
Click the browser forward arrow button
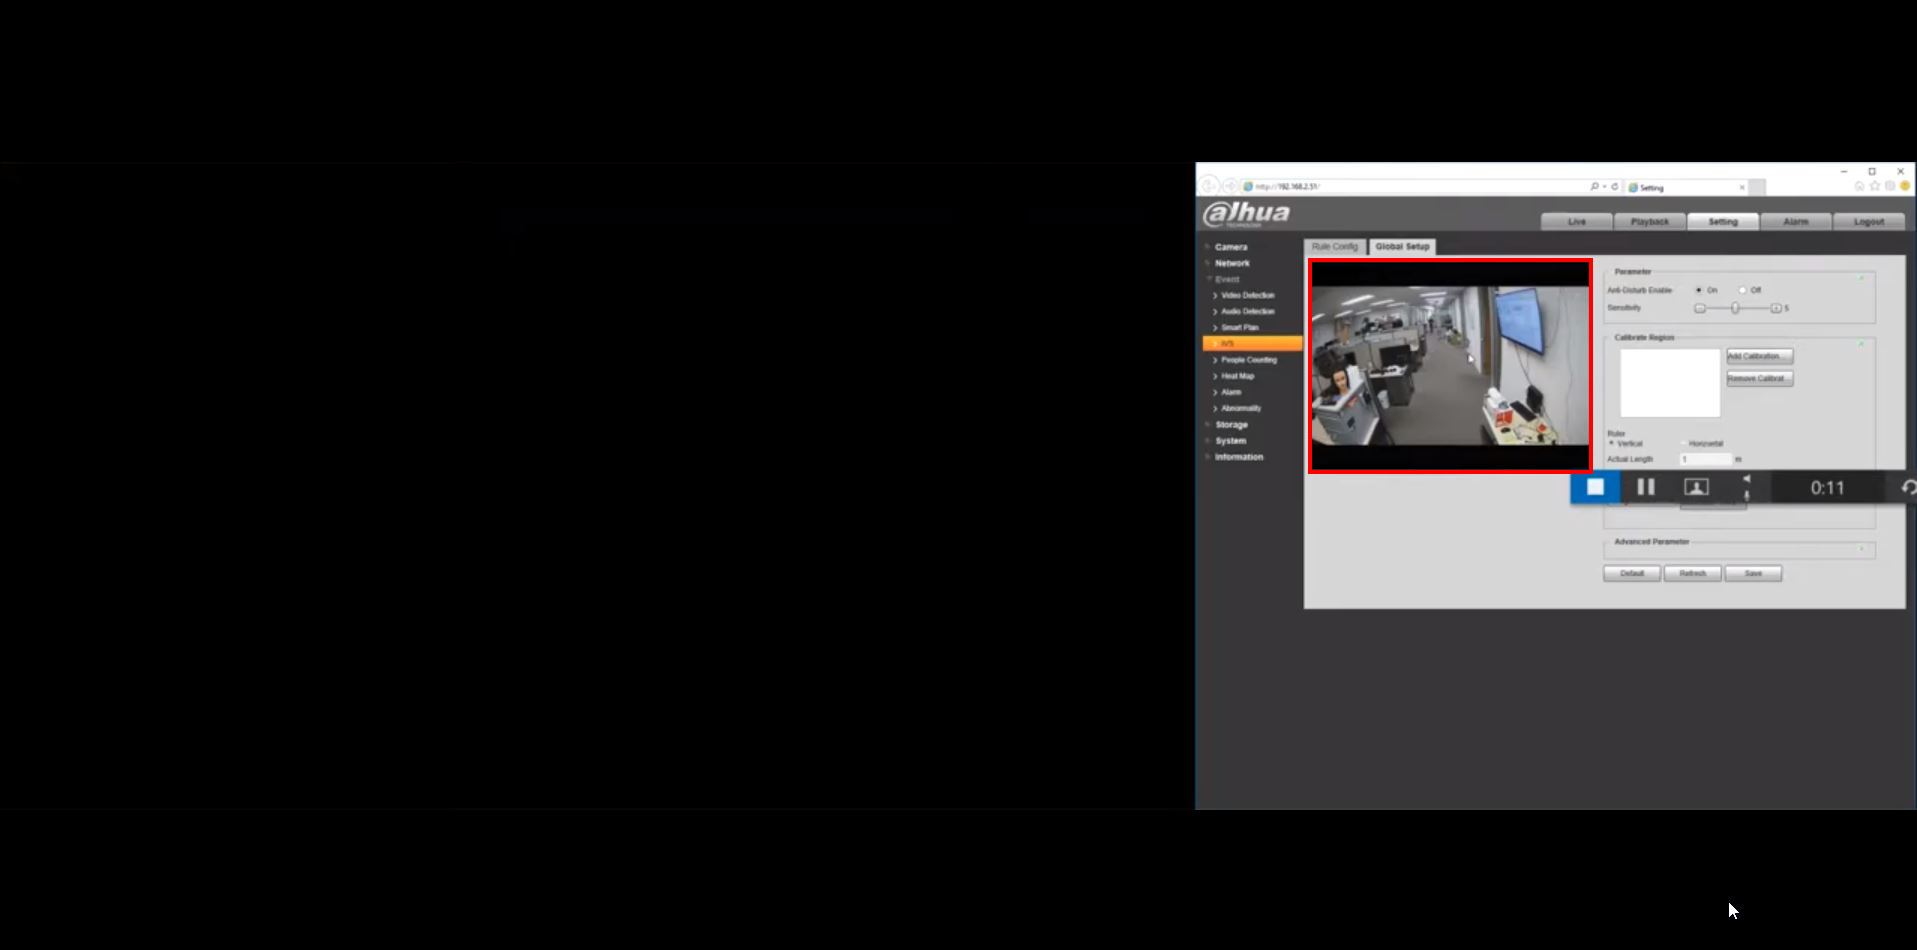coord(1230,186)
